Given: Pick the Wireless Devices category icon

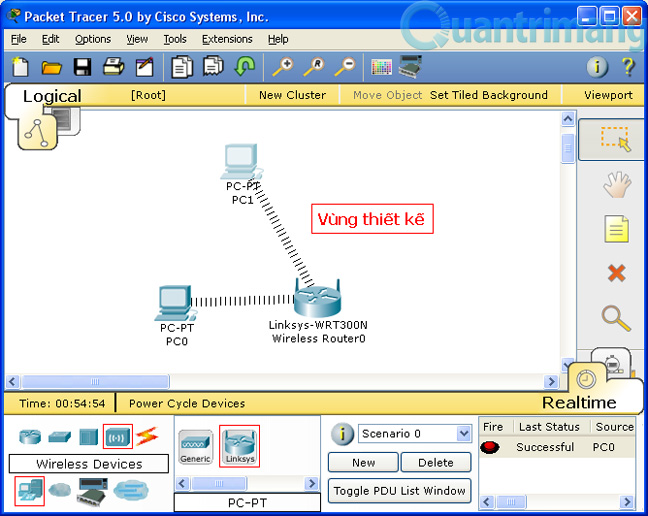Looking at the screenshot, I should point(117,437).
